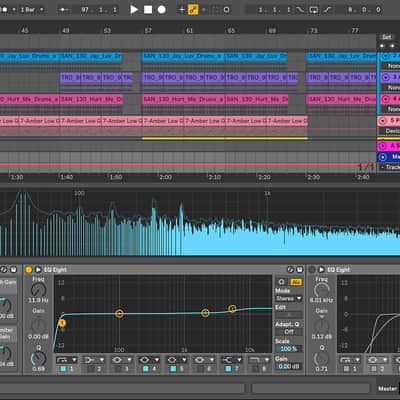400x400 pixels.
Task: Toggle the yellow spectrum analyzer button
Action: coord(296,282)
